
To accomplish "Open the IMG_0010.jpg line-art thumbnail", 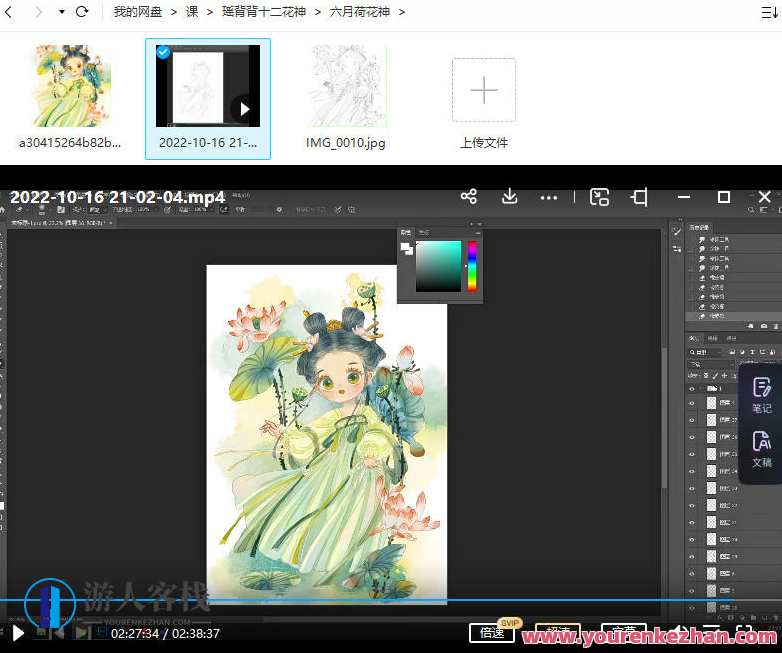I will (348, 85).
